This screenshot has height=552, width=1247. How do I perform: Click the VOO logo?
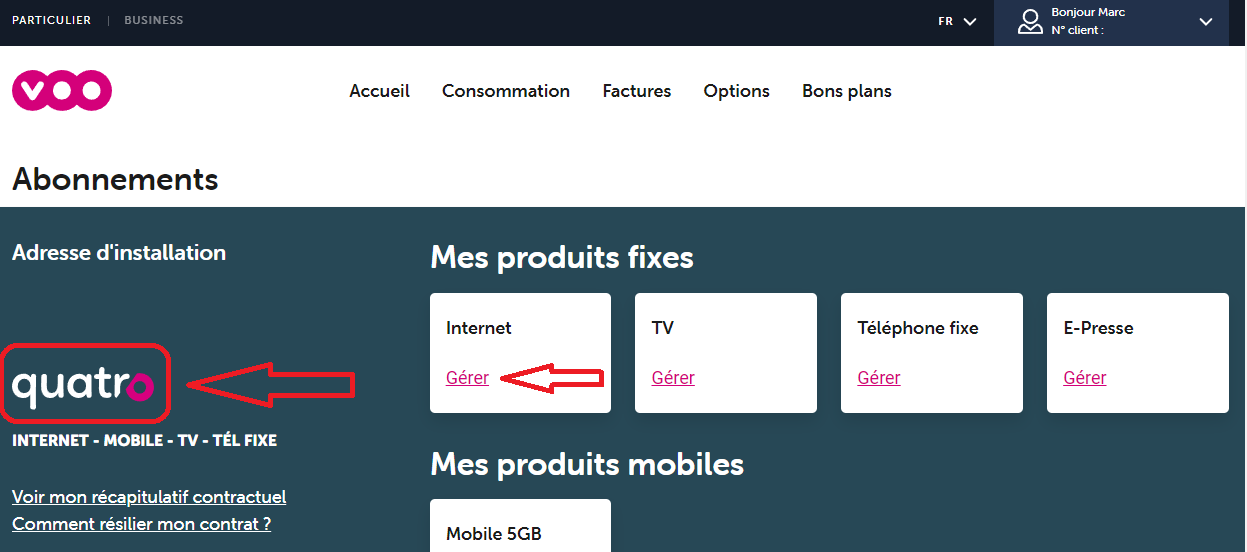62,91
